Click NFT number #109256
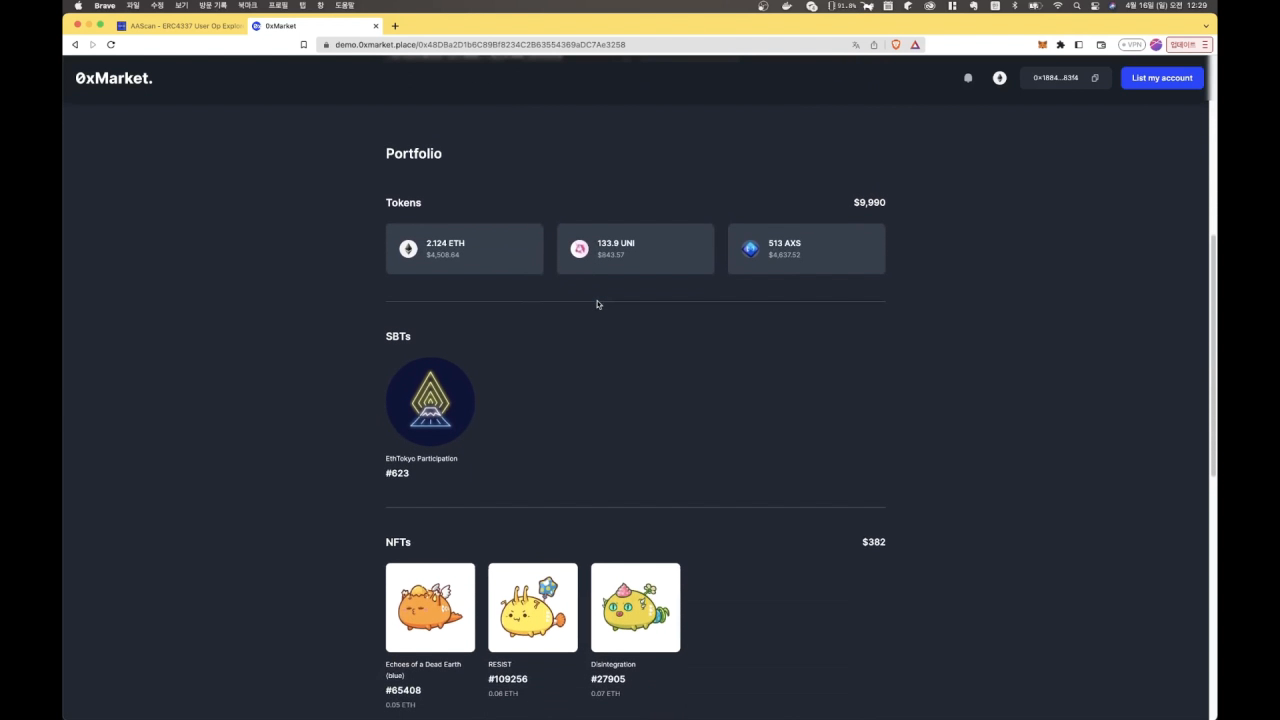 point(508,679)
